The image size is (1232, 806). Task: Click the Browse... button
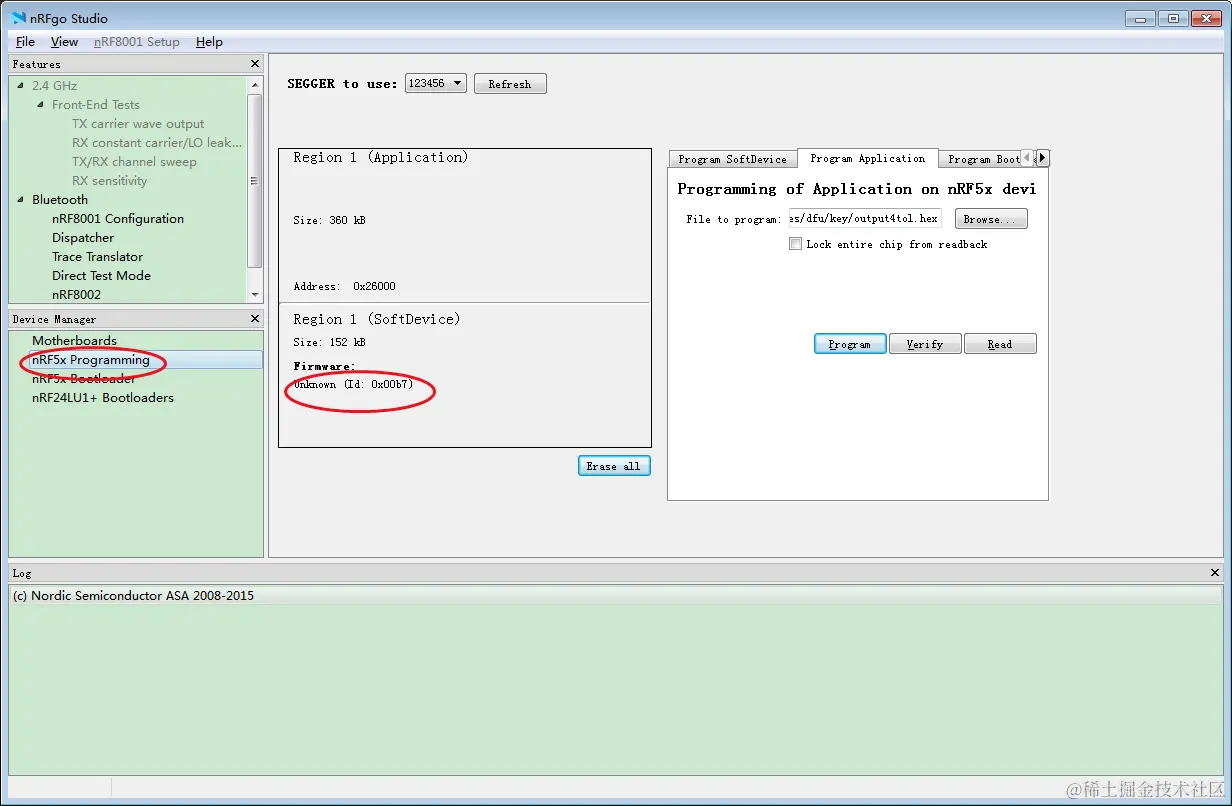pyautogui.click(x=991, y=219)
